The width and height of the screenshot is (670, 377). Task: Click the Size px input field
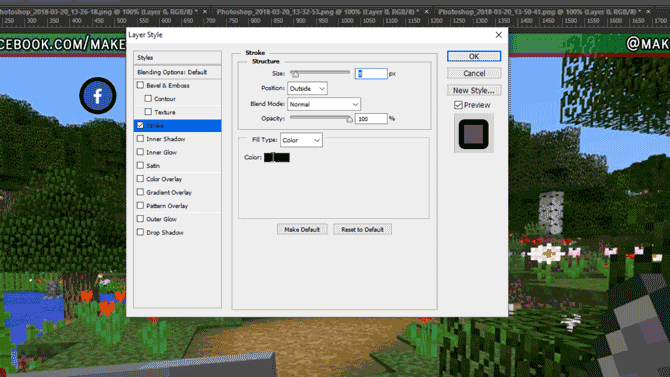pyautogui.click(x=371, y=74)
